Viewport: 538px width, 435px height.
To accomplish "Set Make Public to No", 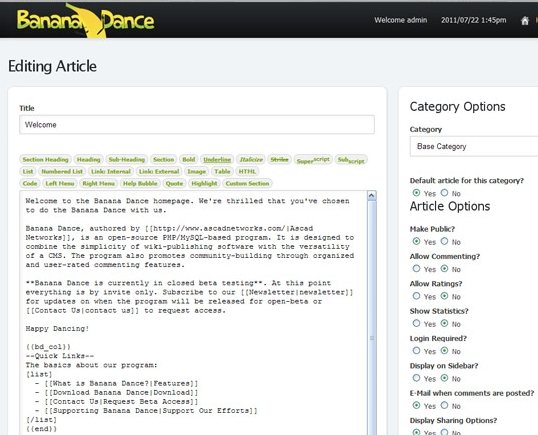I will point(444,241).
